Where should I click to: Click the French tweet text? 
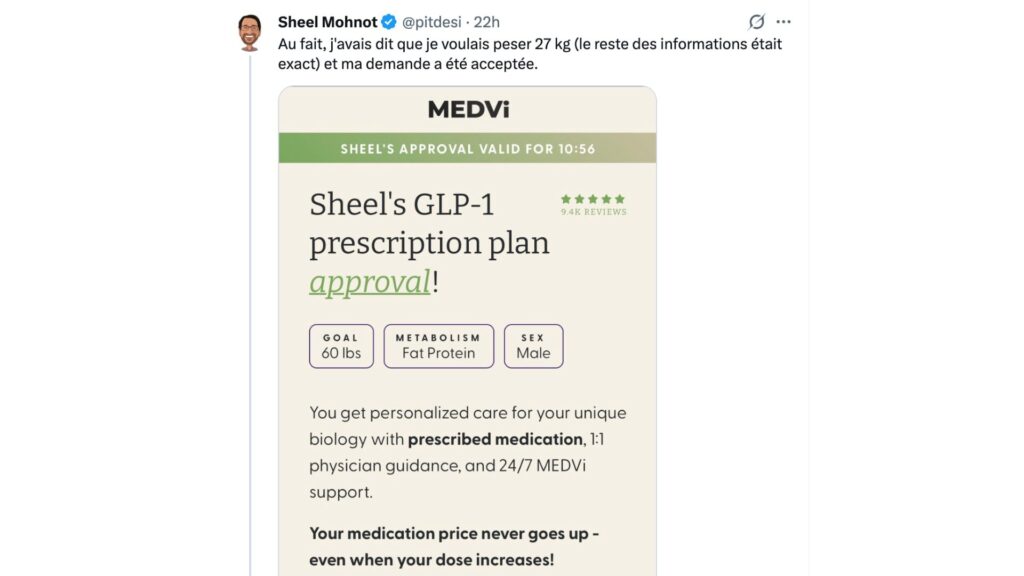coord(530,53)
